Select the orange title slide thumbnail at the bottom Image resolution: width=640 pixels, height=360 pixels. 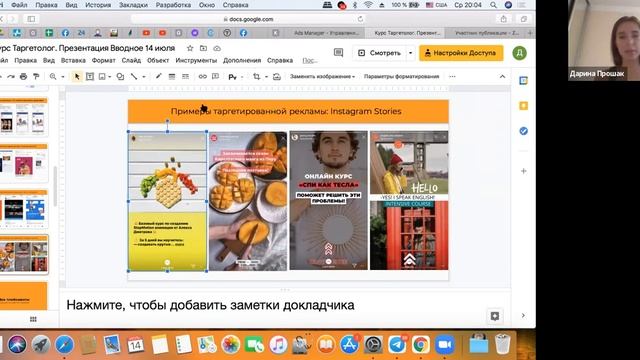coord(24,296)
